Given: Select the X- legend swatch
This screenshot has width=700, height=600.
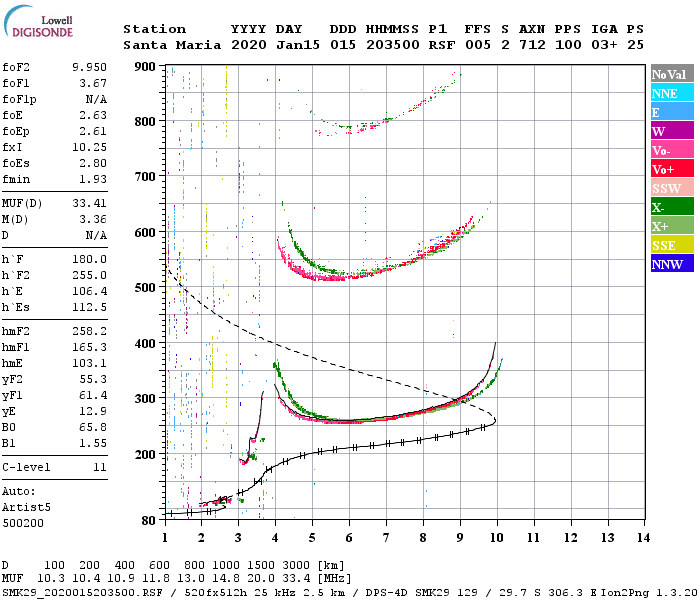Looking at the screenshot, I should coord(672,207).
